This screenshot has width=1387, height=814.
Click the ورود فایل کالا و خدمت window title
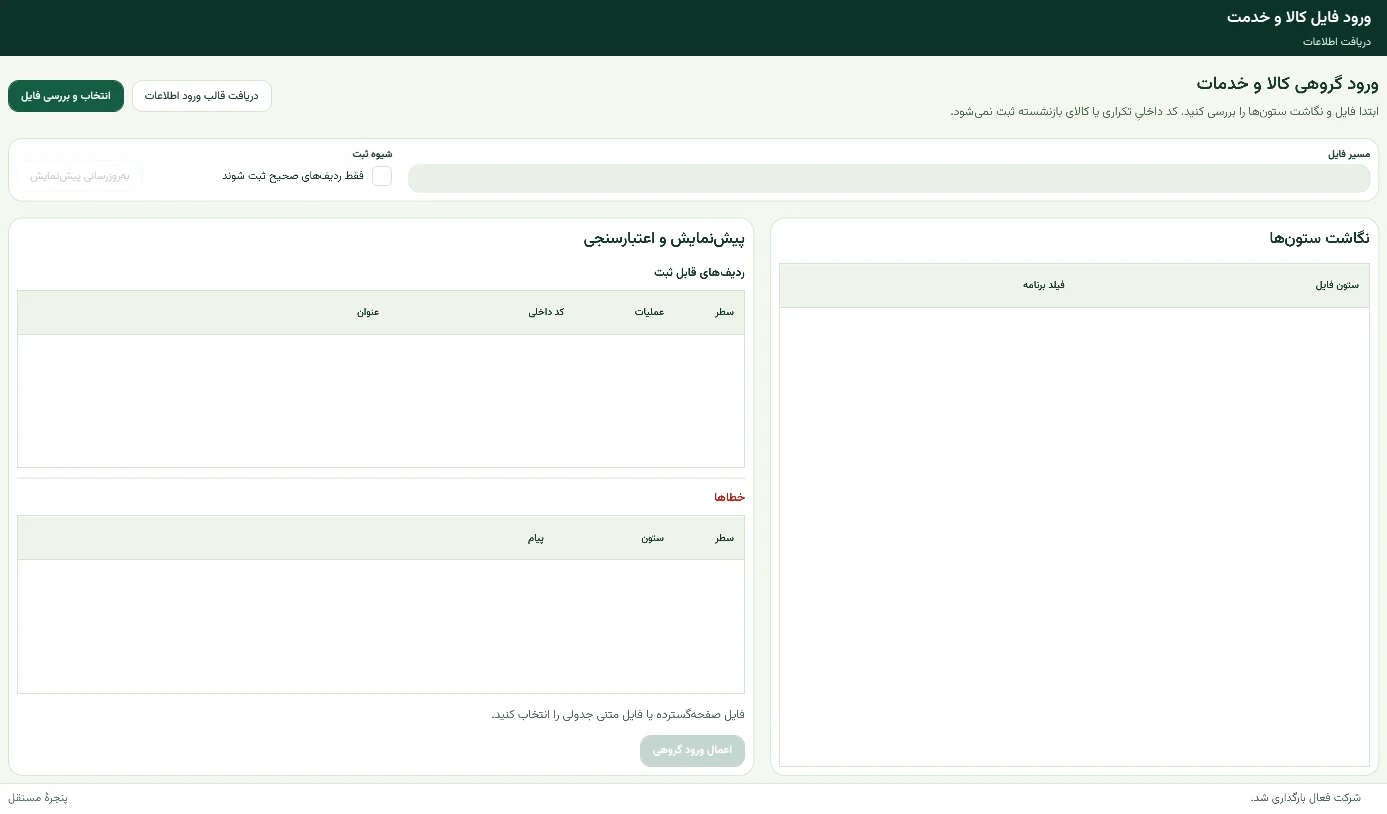click(1299, 17)
